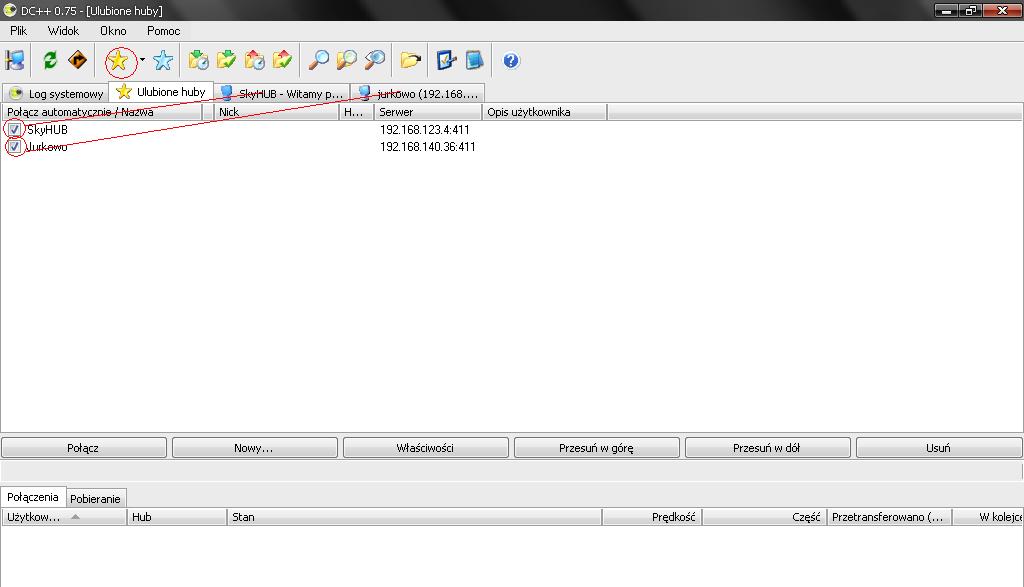
Task: Click the blue question mark help icon
Action: pos(511,61)
